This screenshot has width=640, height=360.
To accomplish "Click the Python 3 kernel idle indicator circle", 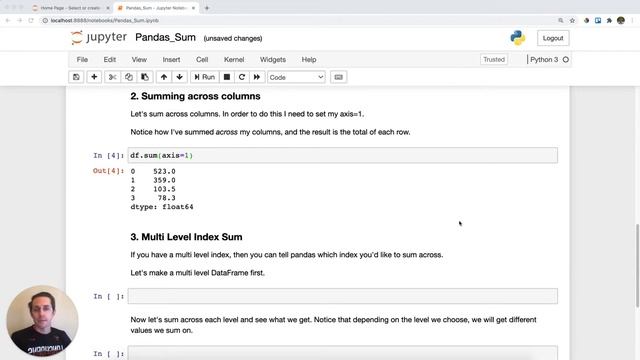I will 566,60.
